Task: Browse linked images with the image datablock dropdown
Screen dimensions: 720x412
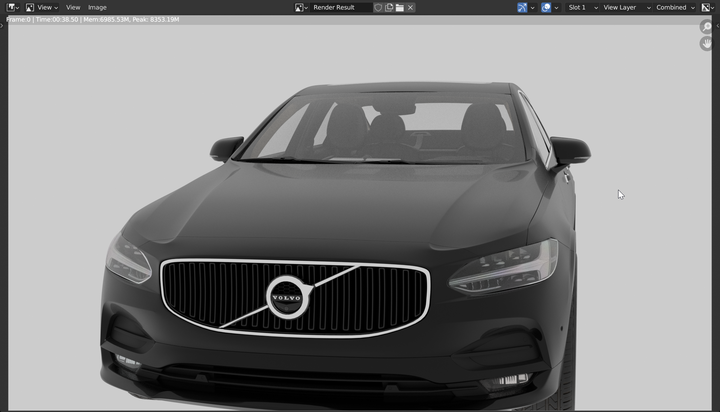Action: click(x=301, y=7)
